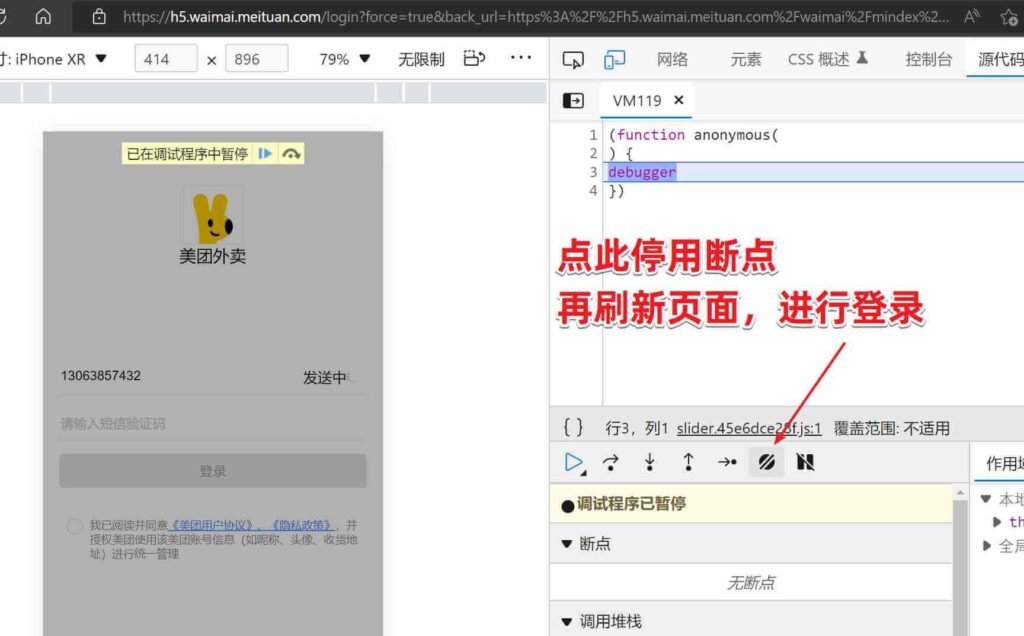Click the 美团外卖 kangaroo logo
Viewport: 1024px width, 636px height.
[x=213, y=215]
